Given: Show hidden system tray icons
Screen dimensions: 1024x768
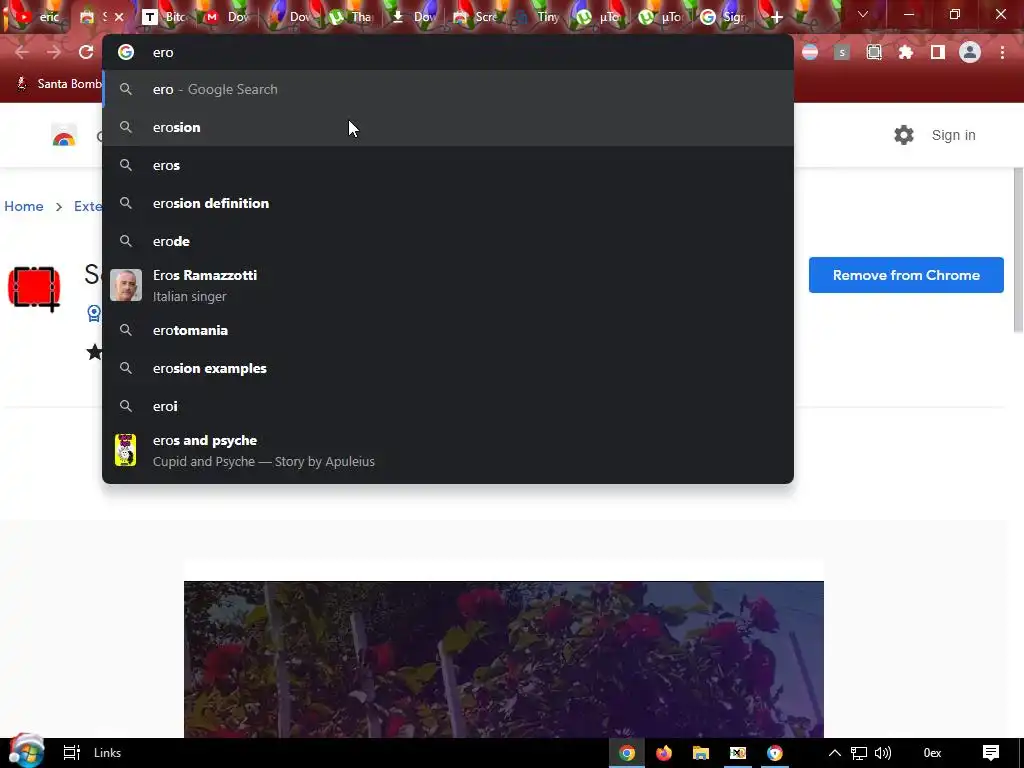Looking at the screenshot, I should point(834,753).
